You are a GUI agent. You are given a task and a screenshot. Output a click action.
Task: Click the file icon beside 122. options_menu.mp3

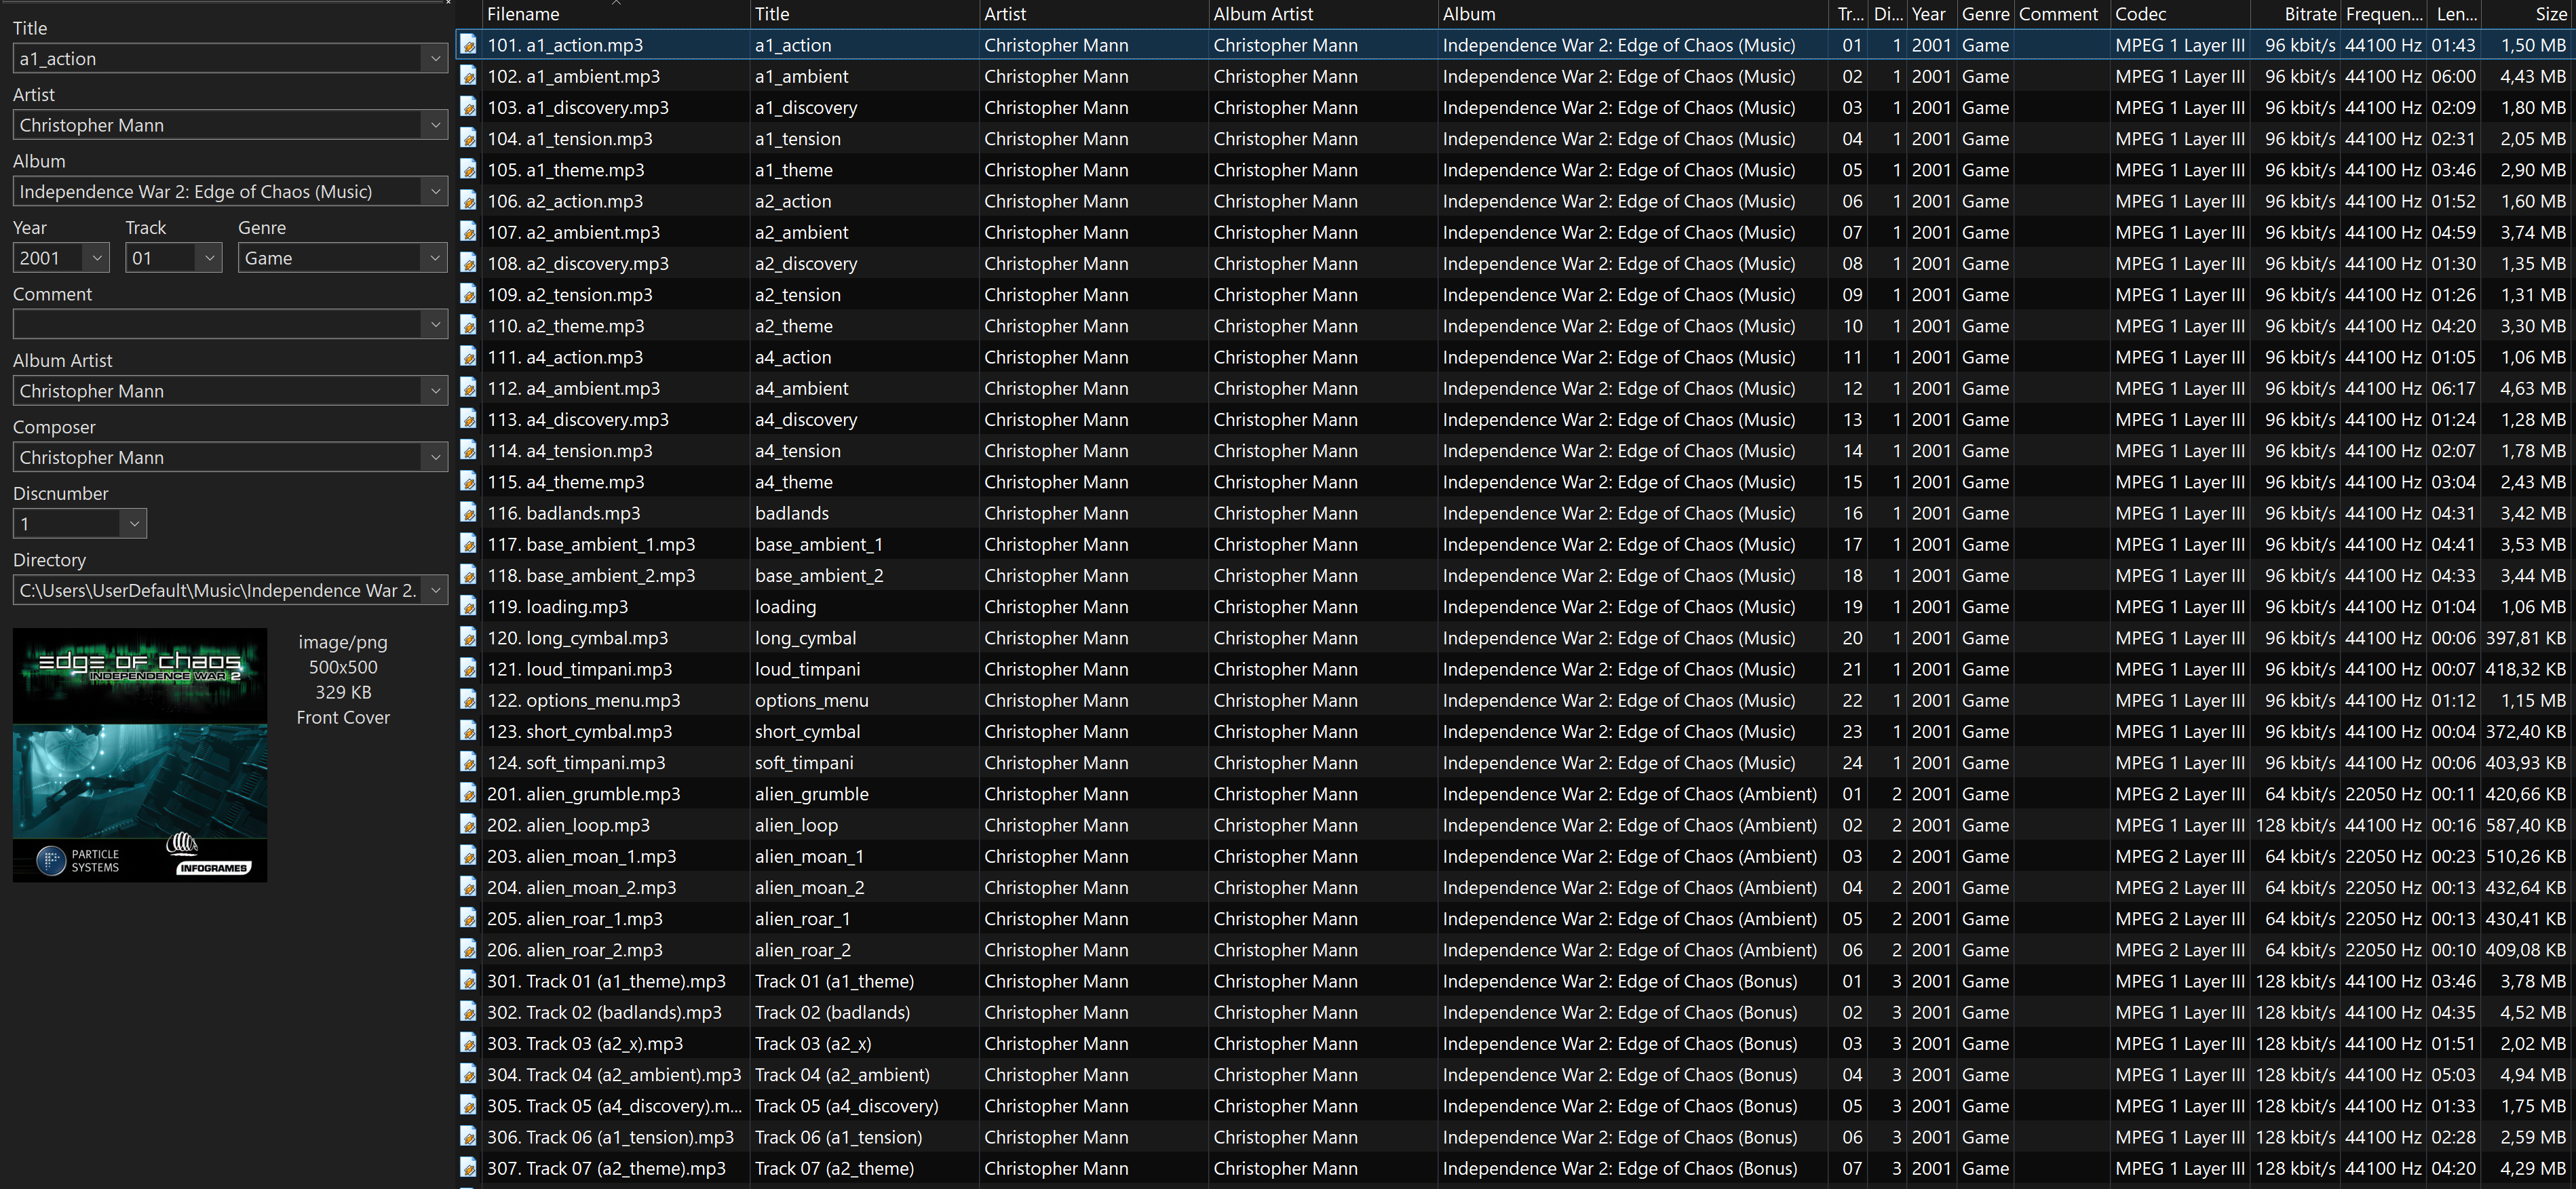(468, 700)
